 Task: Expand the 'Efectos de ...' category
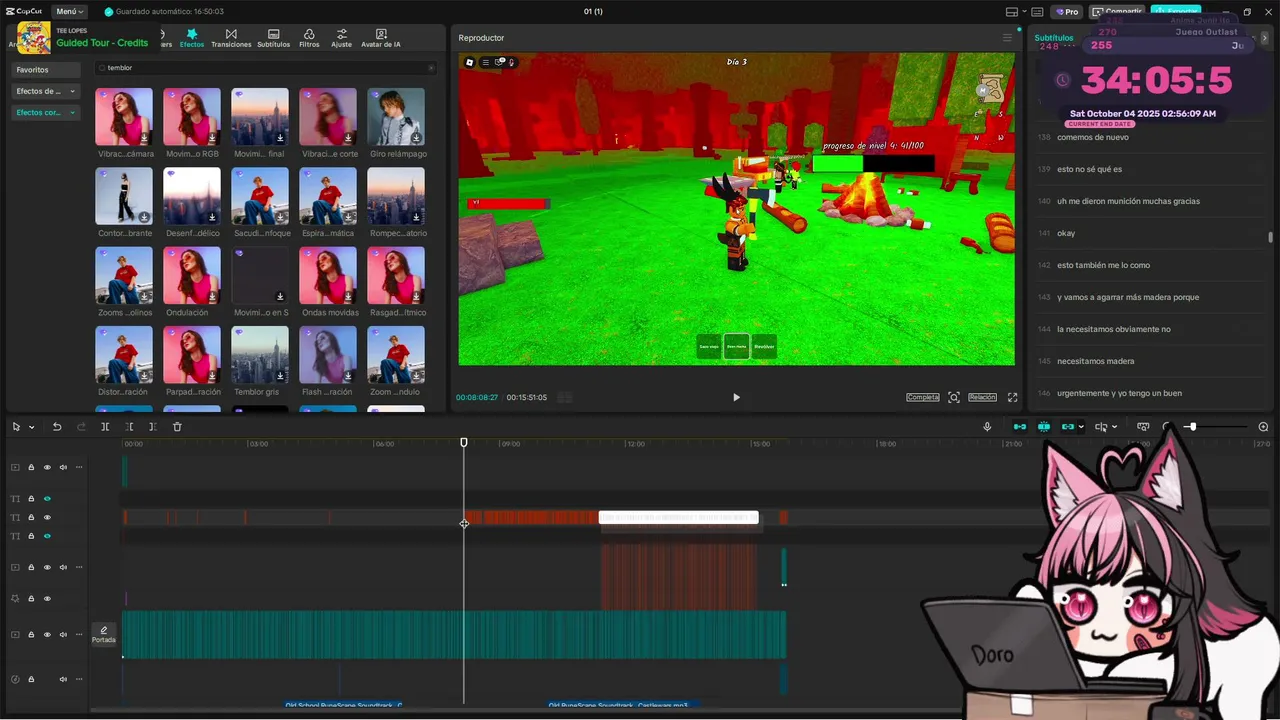pyautogui.click(x=46, y=91)
